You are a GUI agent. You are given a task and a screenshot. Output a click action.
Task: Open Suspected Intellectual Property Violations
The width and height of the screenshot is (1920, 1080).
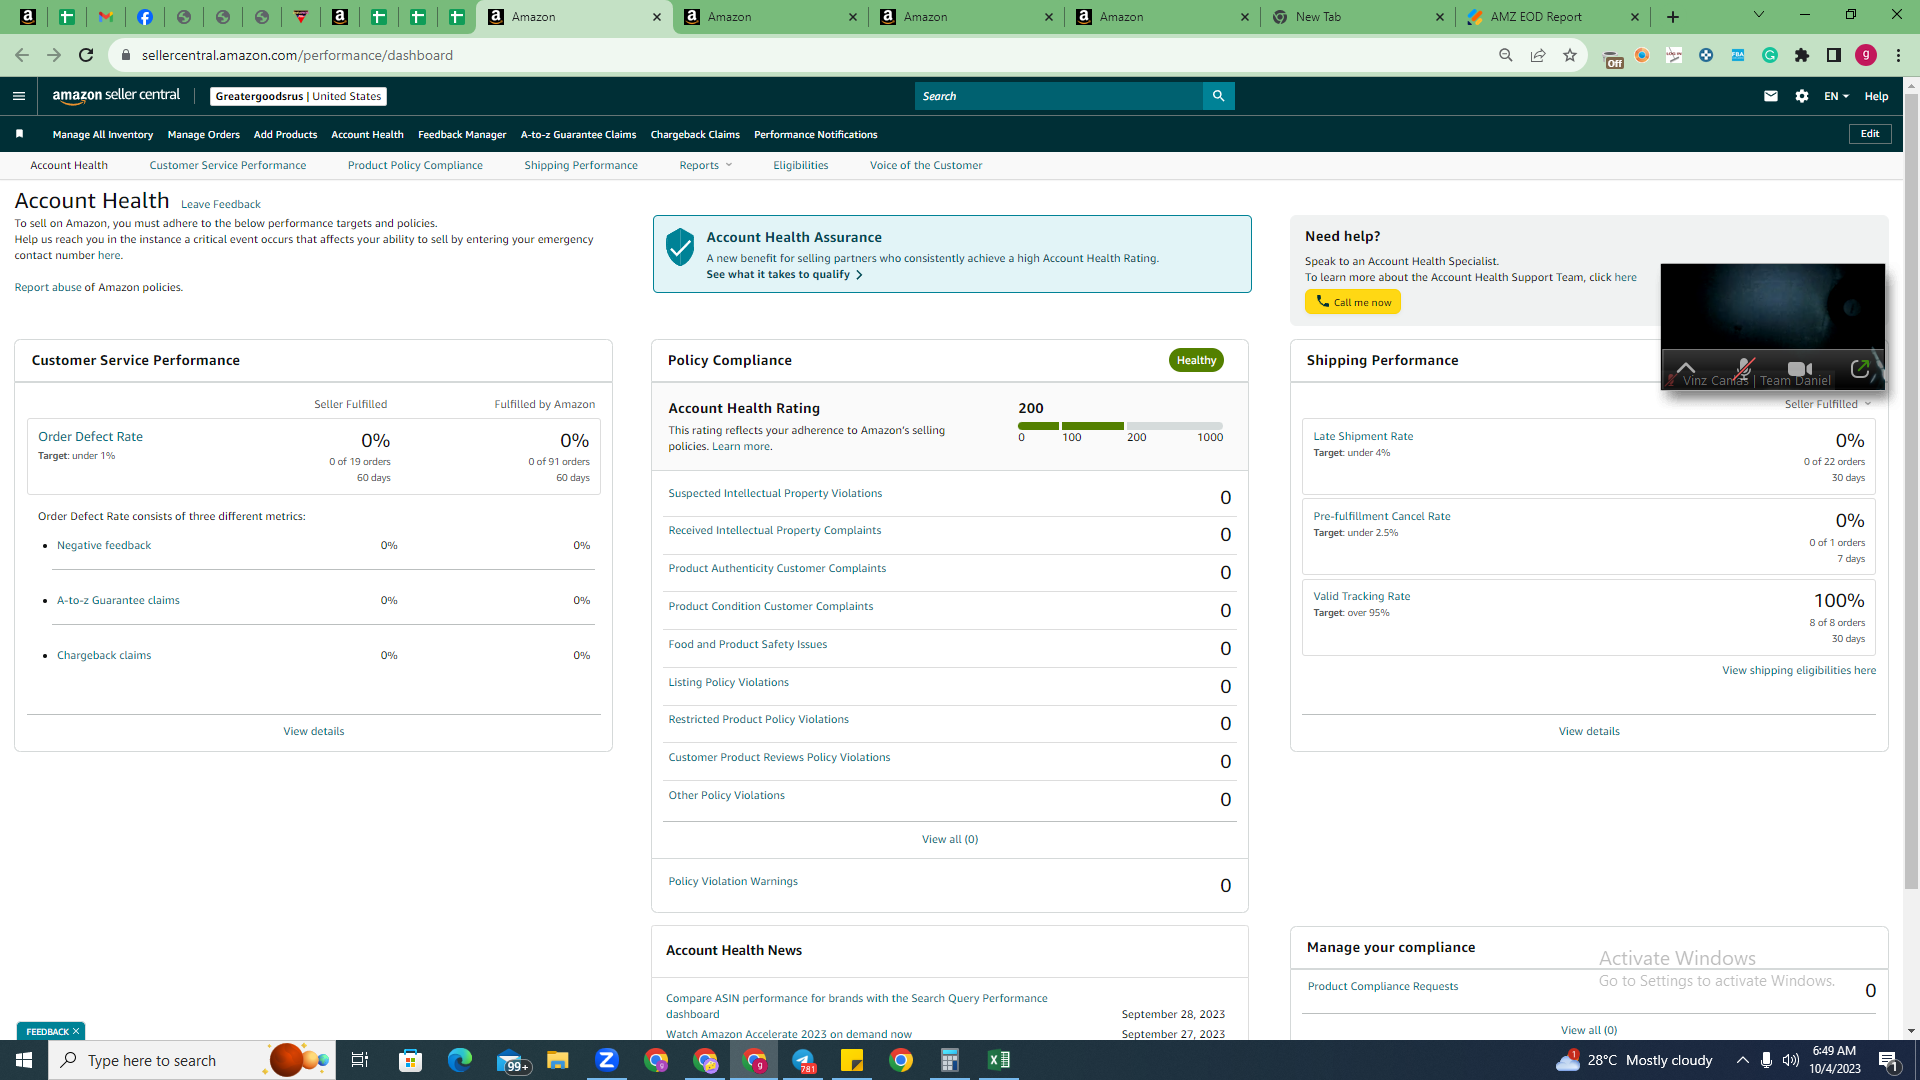[x=775, y=493]
